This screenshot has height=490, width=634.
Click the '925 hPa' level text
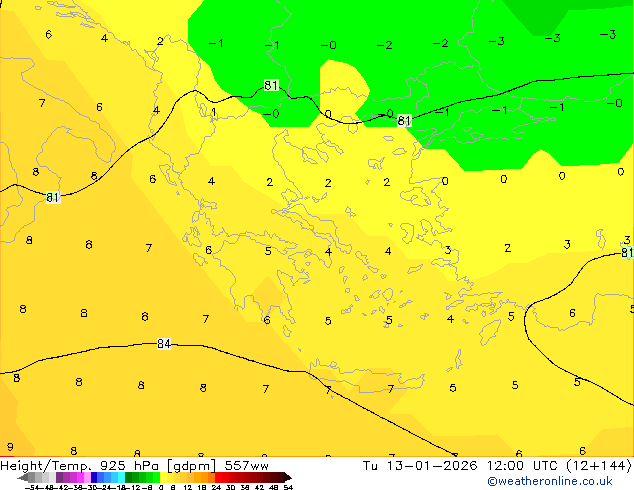pyautogui.click(x=130, y=466)
